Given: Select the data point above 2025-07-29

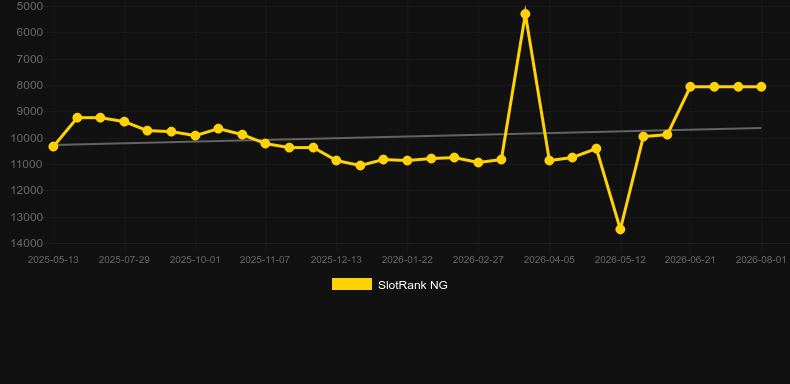Looking at the screenshot, I should (124, 121).
